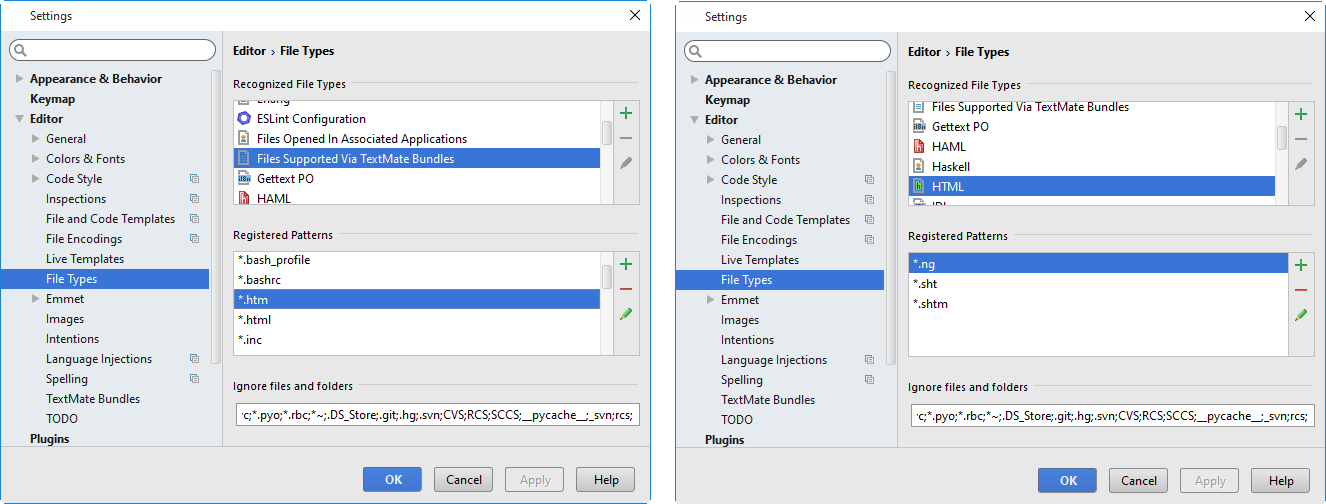Viewport: 1326px width, 504px height.
Task: Click Spelling copy icon in right window
Action: (869, 380)
